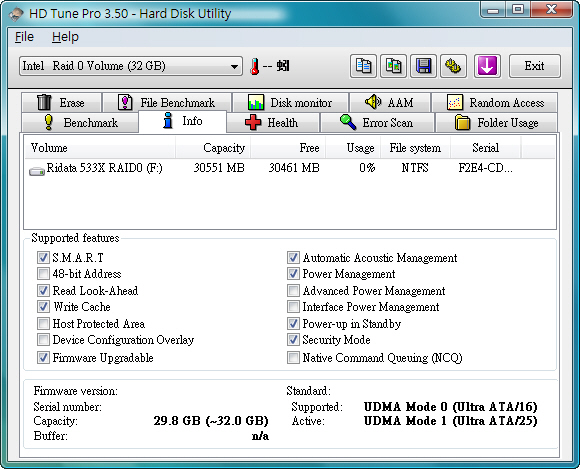Screen dimensions: 580x469
Task: Switch to the Error Scan tab
Action: point(377,122)
